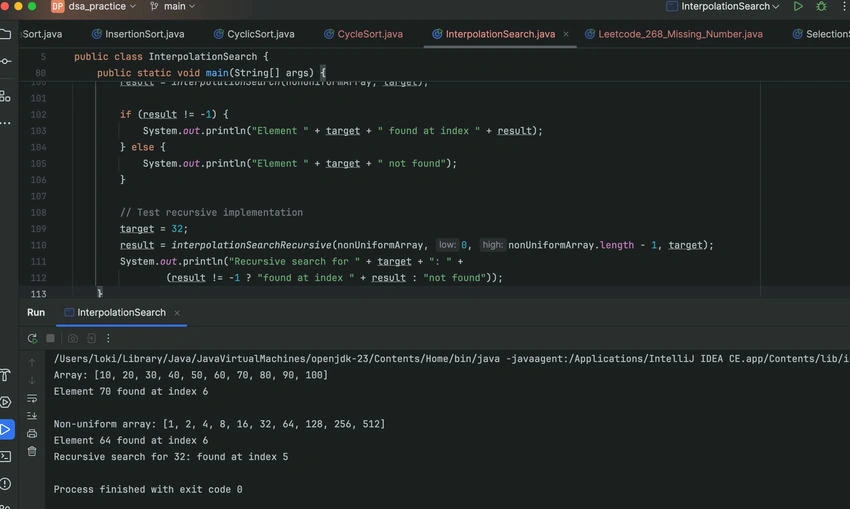
Task: Click 'target = 32;' on line 109
Action: tap(154, 229)
